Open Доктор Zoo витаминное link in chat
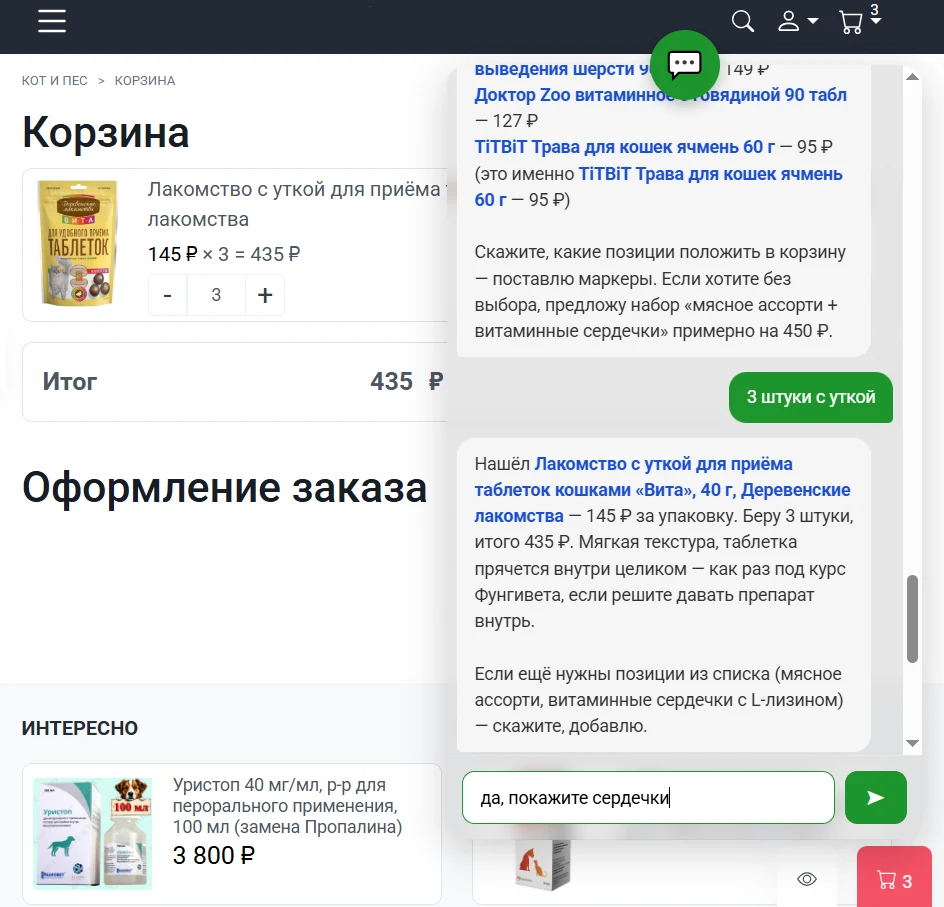This screenshot has height=907, width=944. [660, 95]
